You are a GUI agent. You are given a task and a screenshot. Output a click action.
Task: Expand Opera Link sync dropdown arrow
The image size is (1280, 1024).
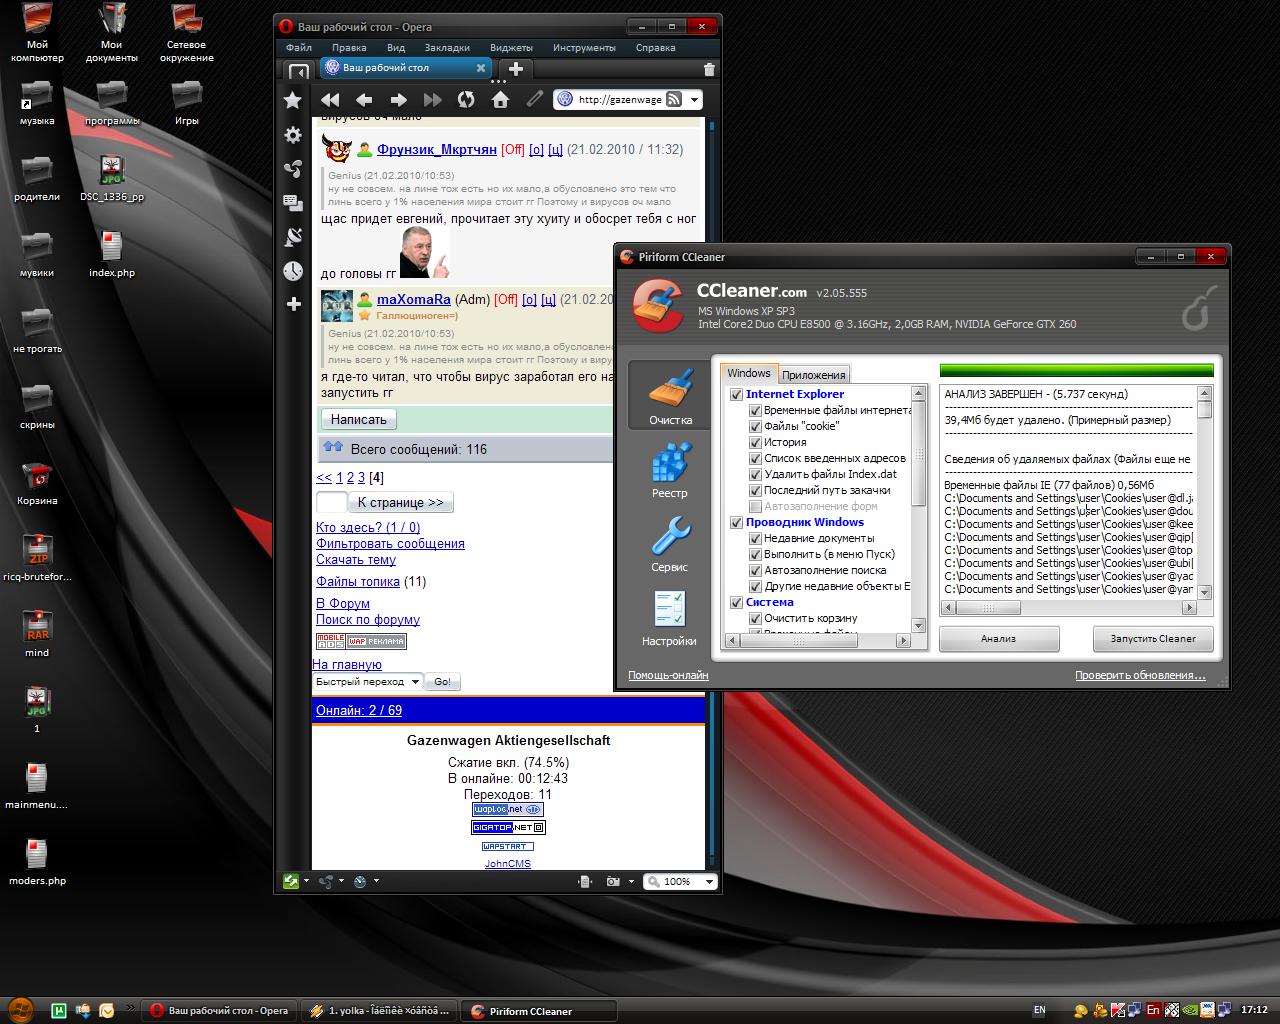point(307,881)
